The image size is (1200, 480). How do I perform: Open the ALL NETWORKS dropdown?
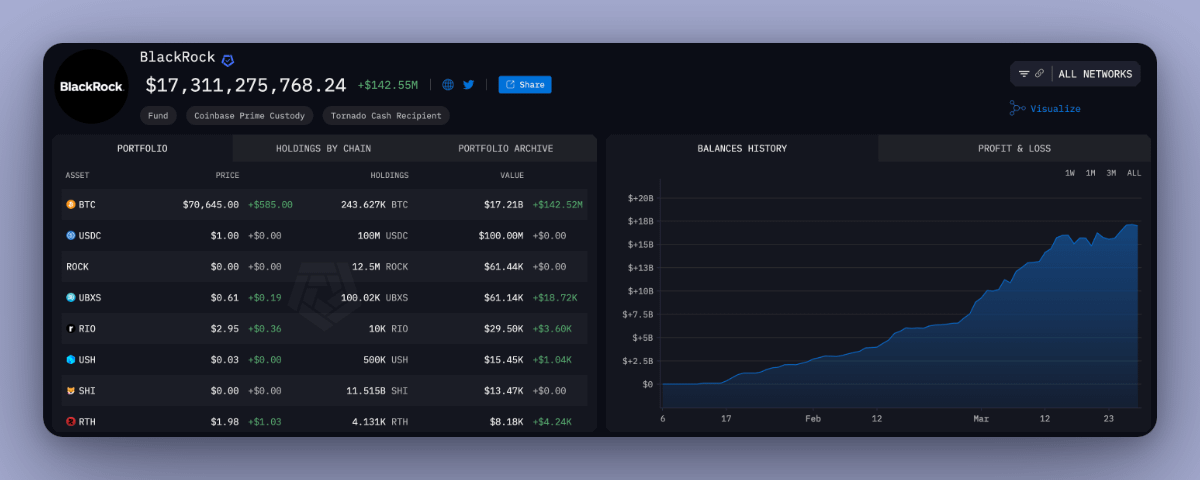coord(1095,74)
